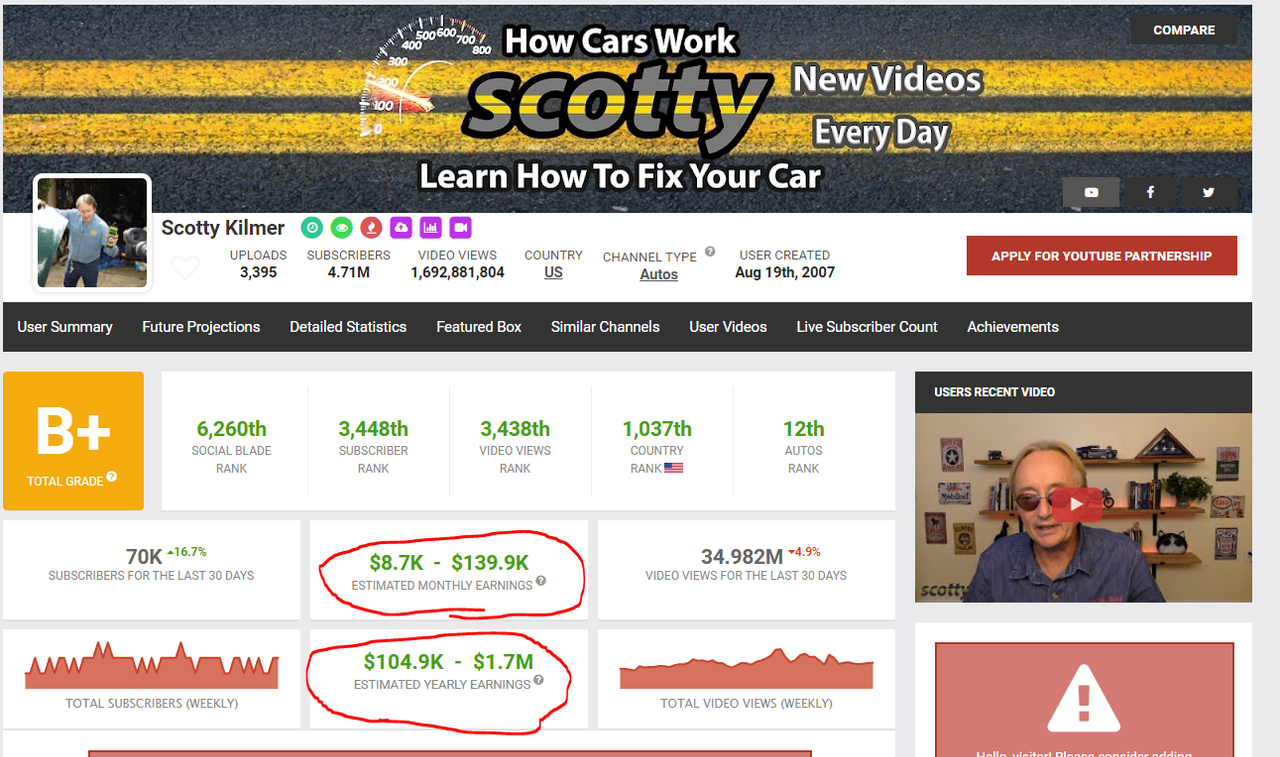Click the 3,448th subscriber rank
The height and width of the screenshot is (757, 1280).
373,429
